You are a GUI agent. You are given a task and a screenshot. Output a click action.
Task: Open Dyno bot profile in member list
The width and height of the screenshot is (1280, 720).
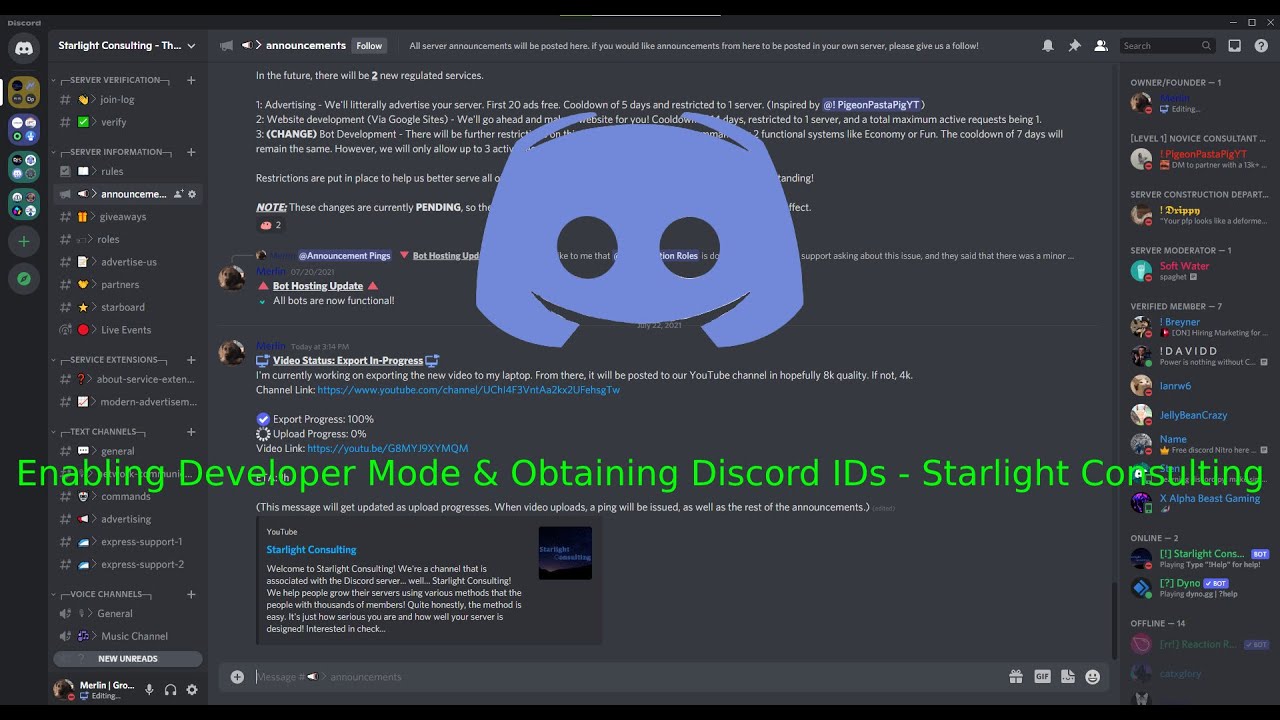pyautogui.click(x=1200, y=588)
